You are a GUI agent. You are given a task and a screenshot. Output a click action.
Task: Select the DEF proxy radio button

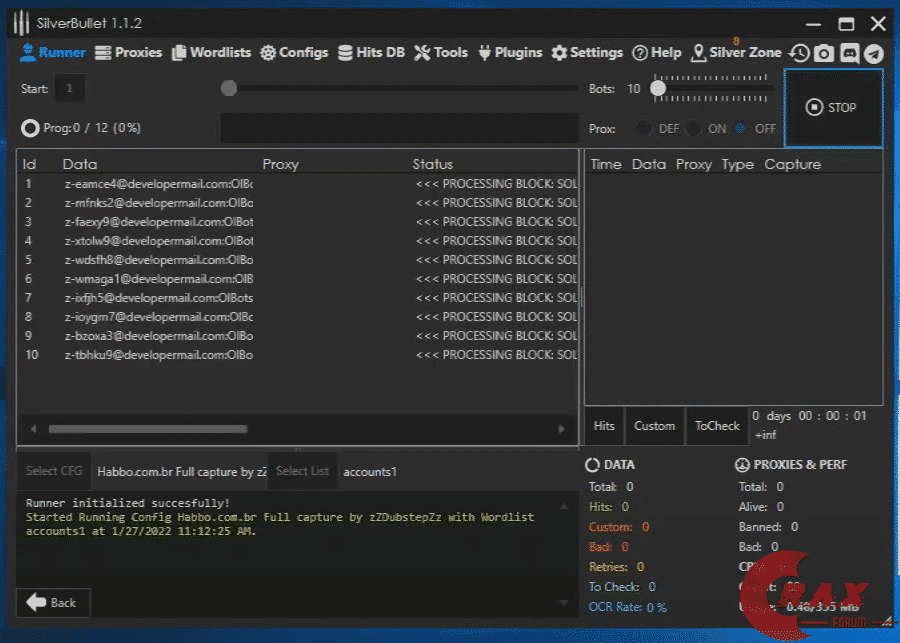coord(645,128)
